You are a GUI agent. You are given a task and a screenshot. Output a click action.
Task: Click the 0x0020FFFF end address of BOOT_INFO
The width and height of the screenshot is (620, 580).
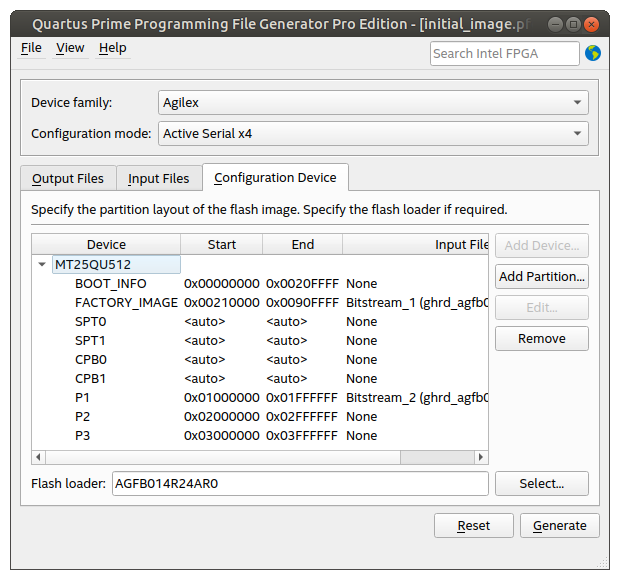302,283
